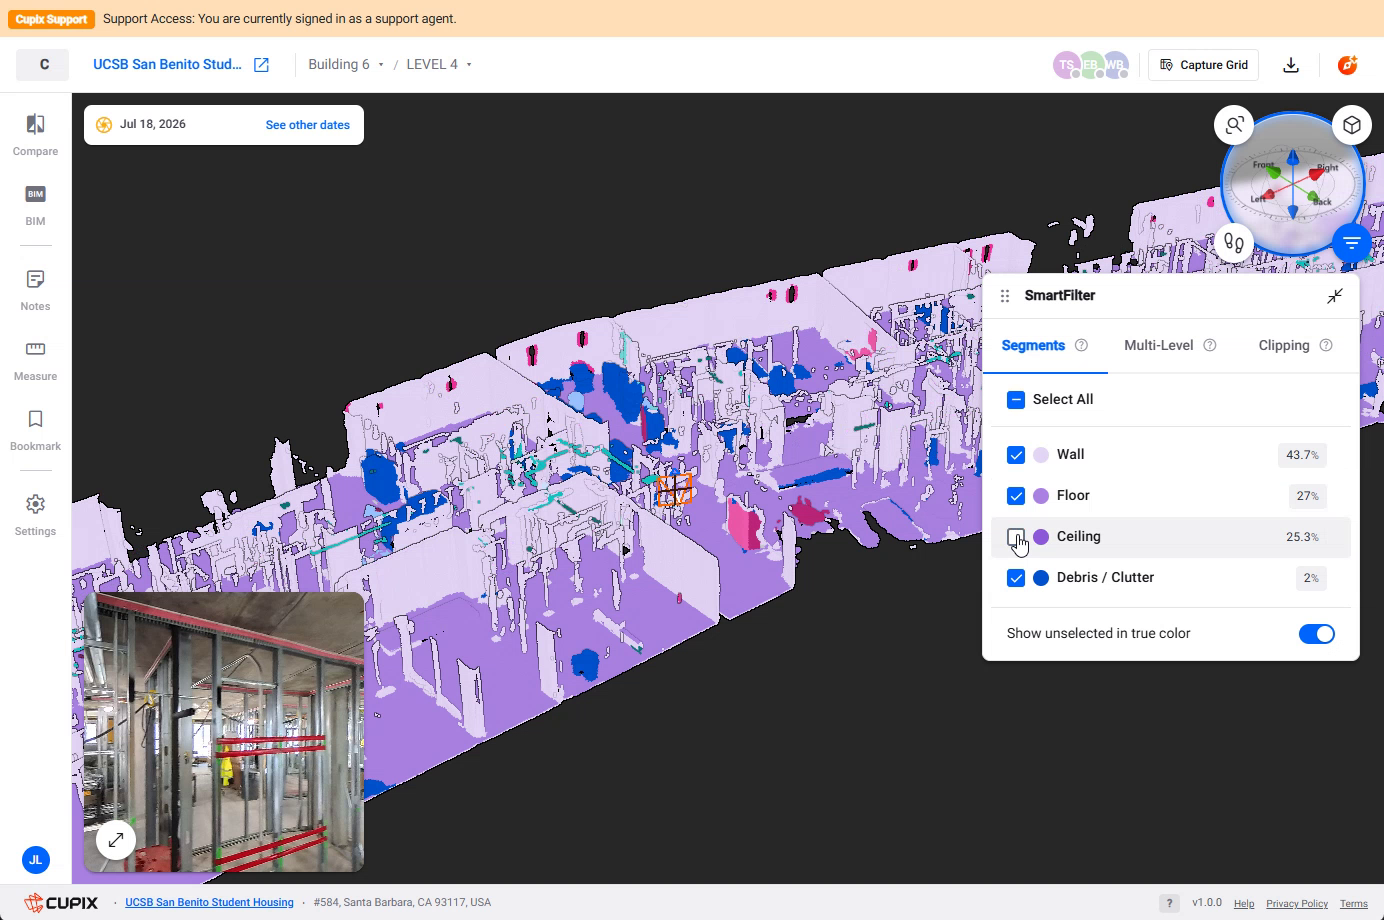
Task: Select the orange camera marker in the 3D view
Action: [675, 490]
